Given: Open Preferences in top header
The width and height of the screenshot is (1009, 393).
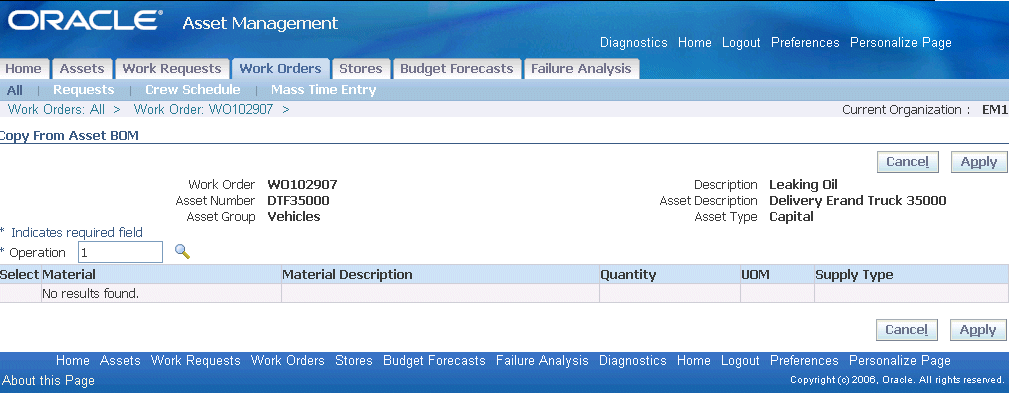Looking at the screenshot, I should [805, 42].
